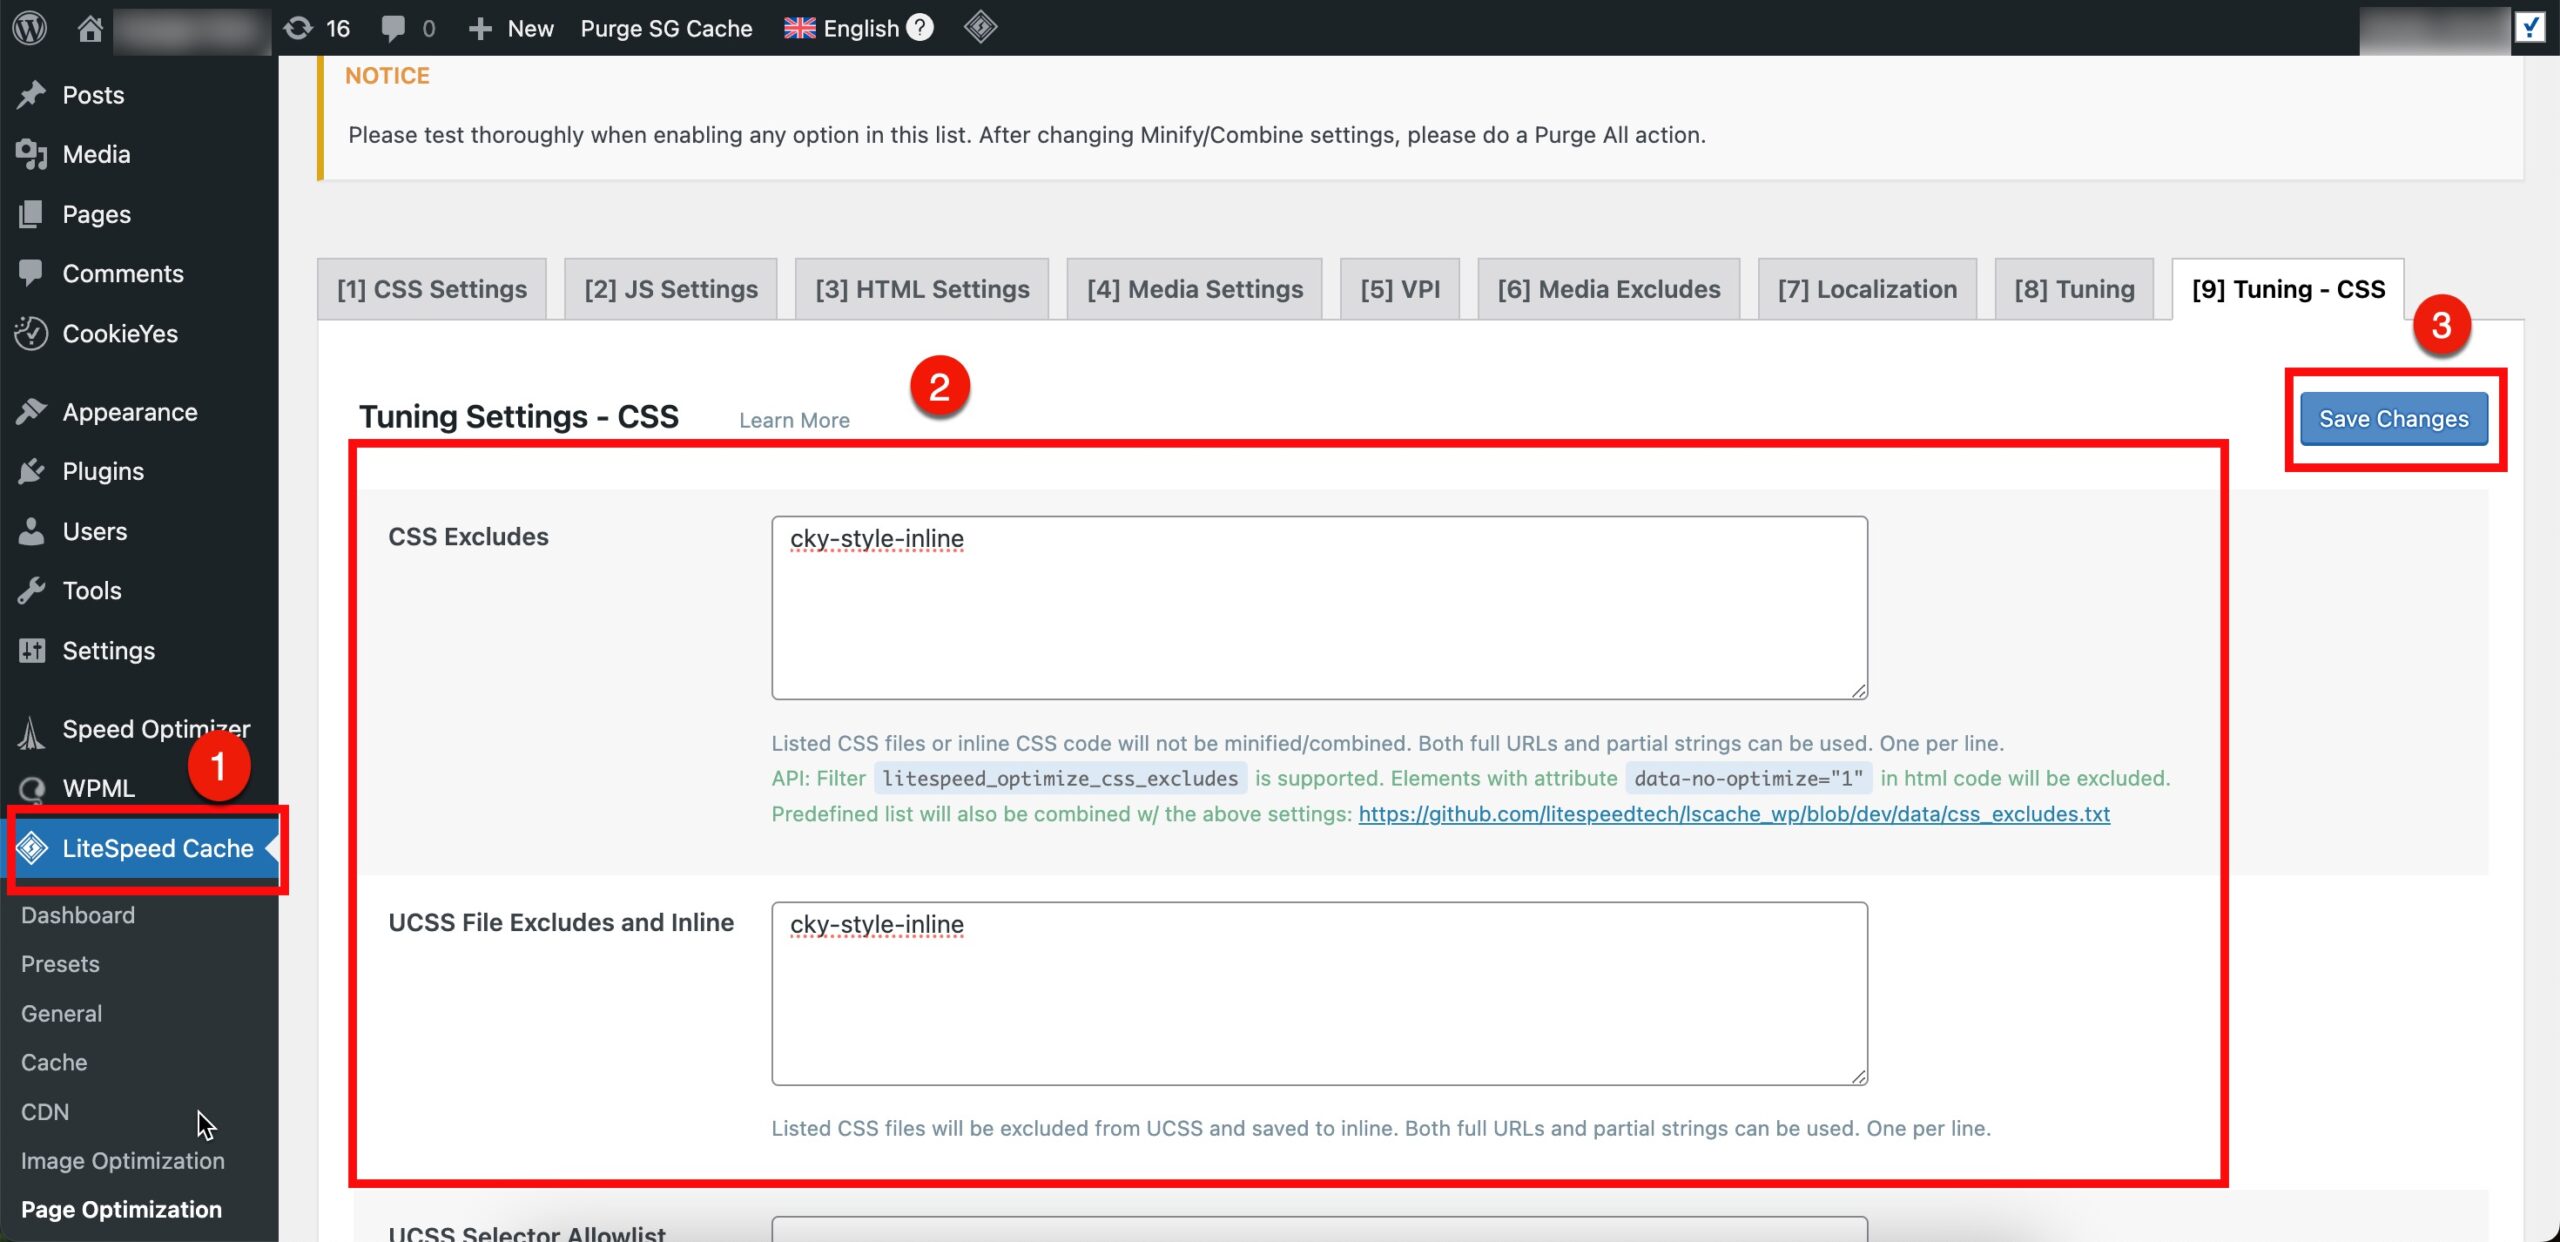Open Image Optimization submenu
Viewport: 2560px width, 1242px height.
(123, 1161)
